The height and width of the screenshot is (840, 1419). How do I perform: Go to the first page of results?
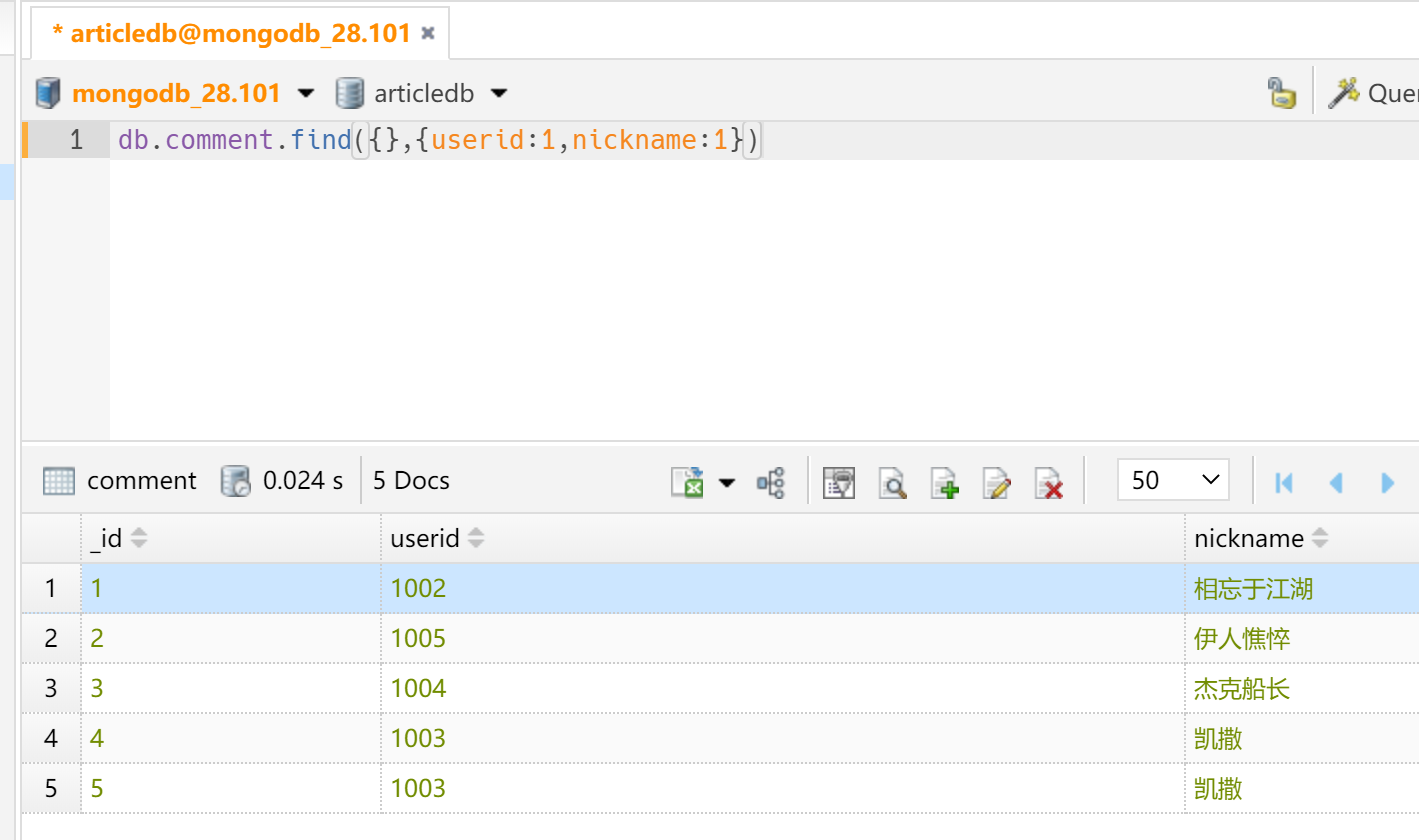pos(1284,482)
